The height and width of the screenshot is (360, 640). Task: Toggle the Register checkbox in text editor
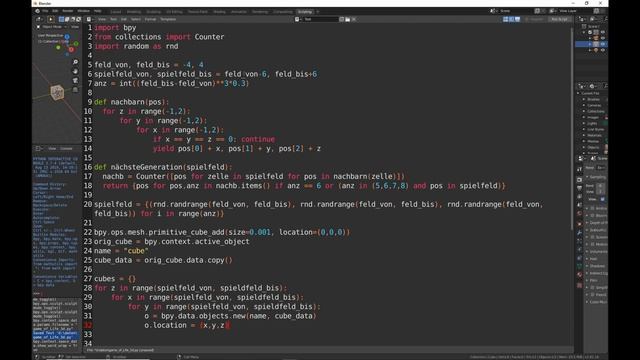[534, 19]
